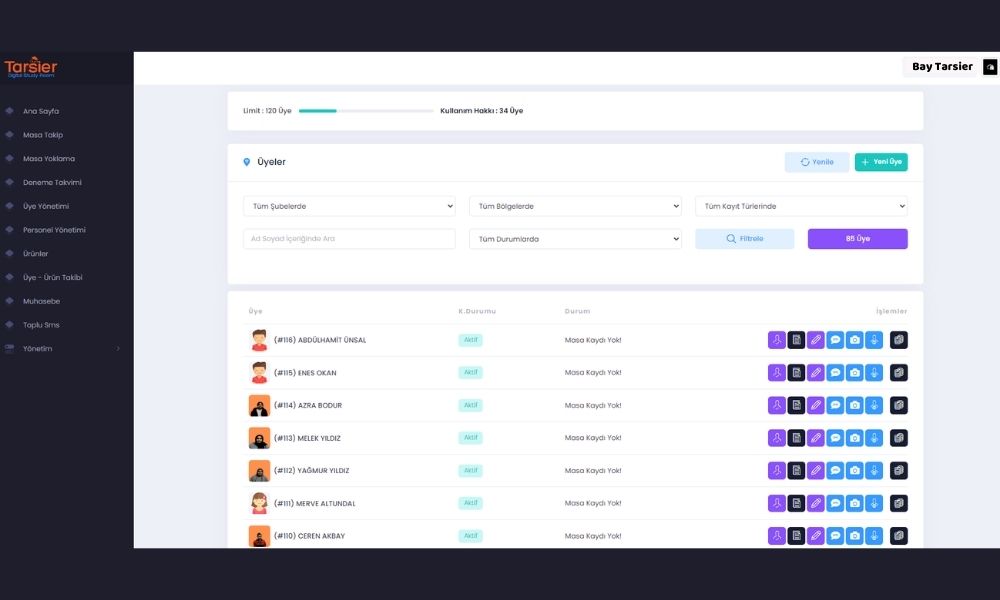Open the Tüm Durumlarda status dropdown
The width and height of the screenshot is (1000, 600).
coord(575,239)
